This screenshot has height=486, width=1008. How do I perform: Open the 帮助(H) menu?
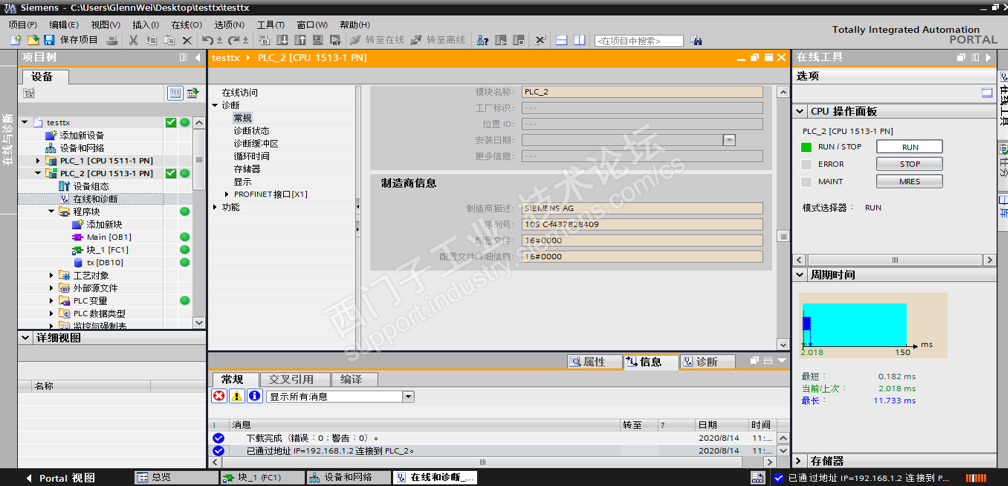coord(355,25)
